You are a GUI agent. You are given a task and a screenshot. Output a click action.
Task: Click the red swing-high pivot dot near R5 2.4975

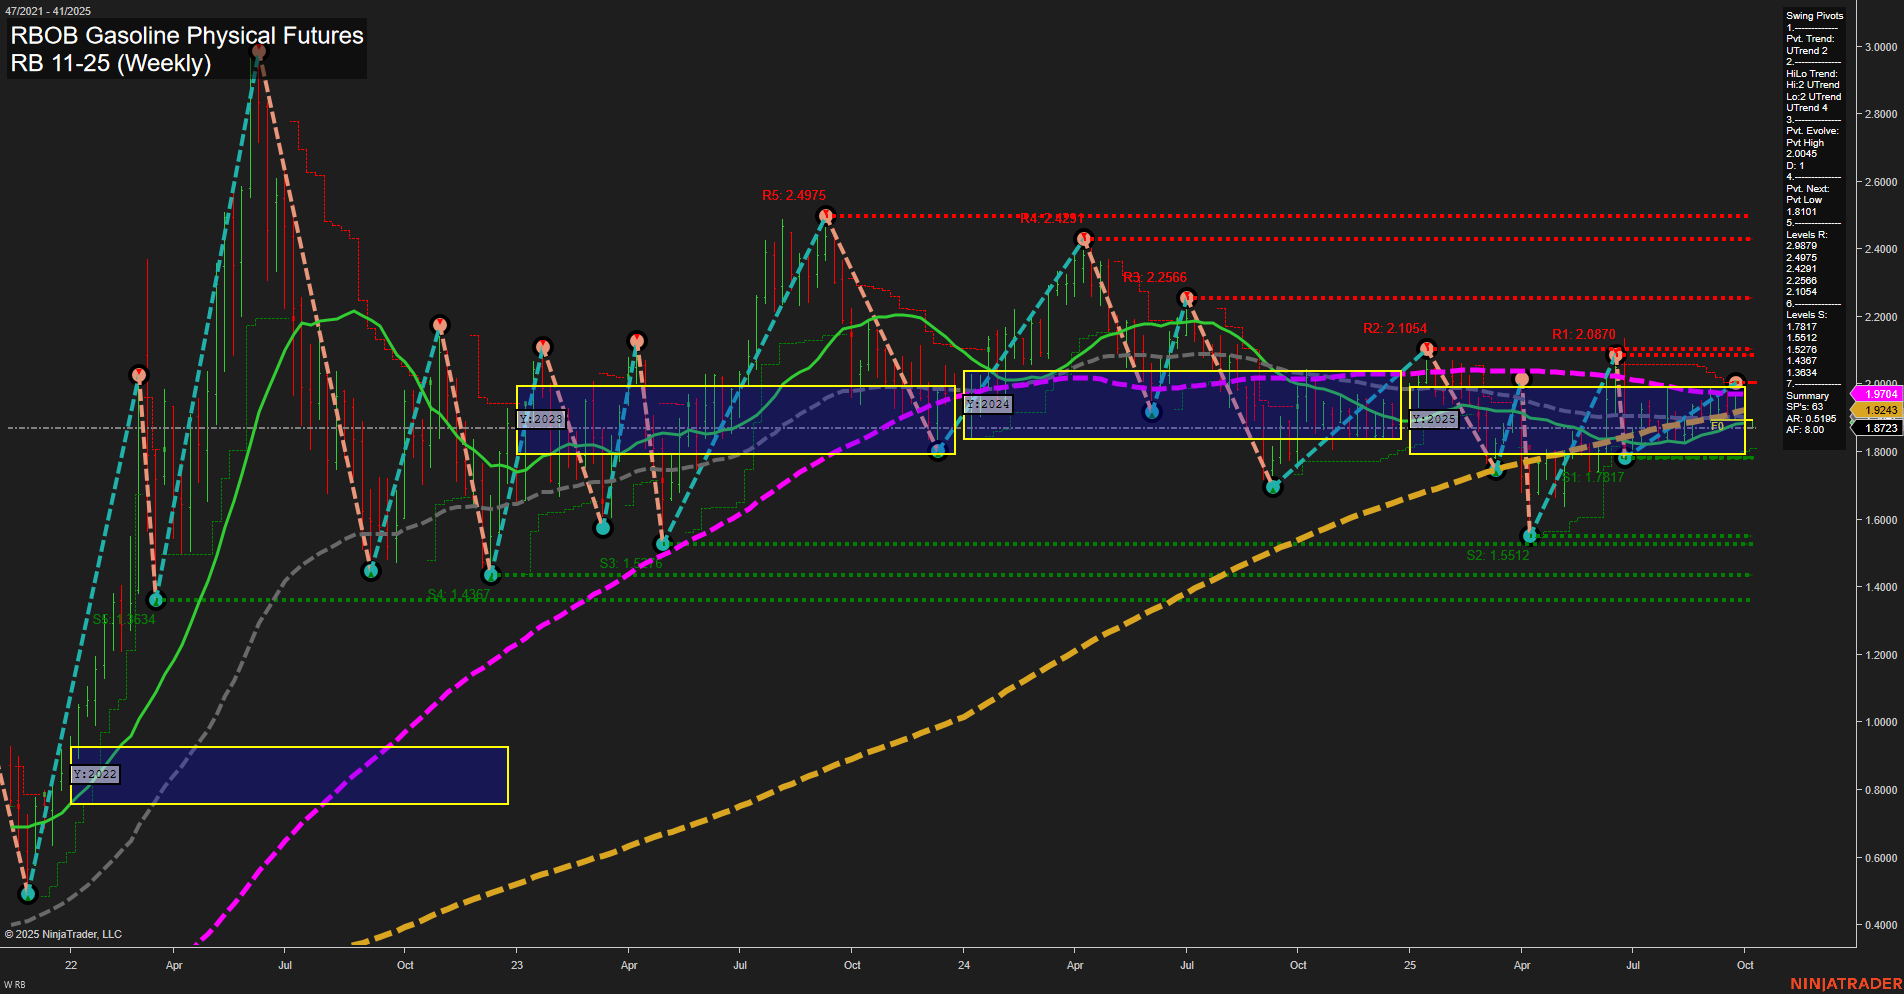click(x=826, y=213)
